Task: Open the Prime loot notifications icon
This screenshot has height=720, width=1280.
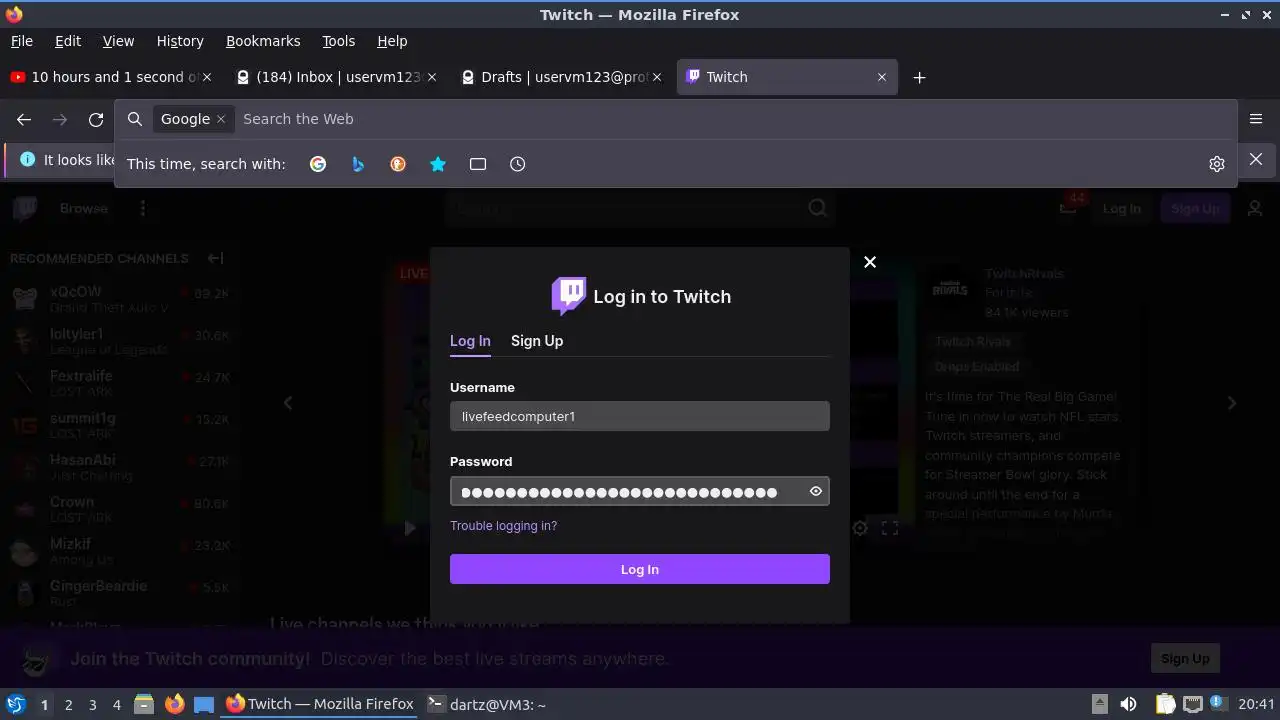Action: pyautogui.click(x=1070, y=206)
